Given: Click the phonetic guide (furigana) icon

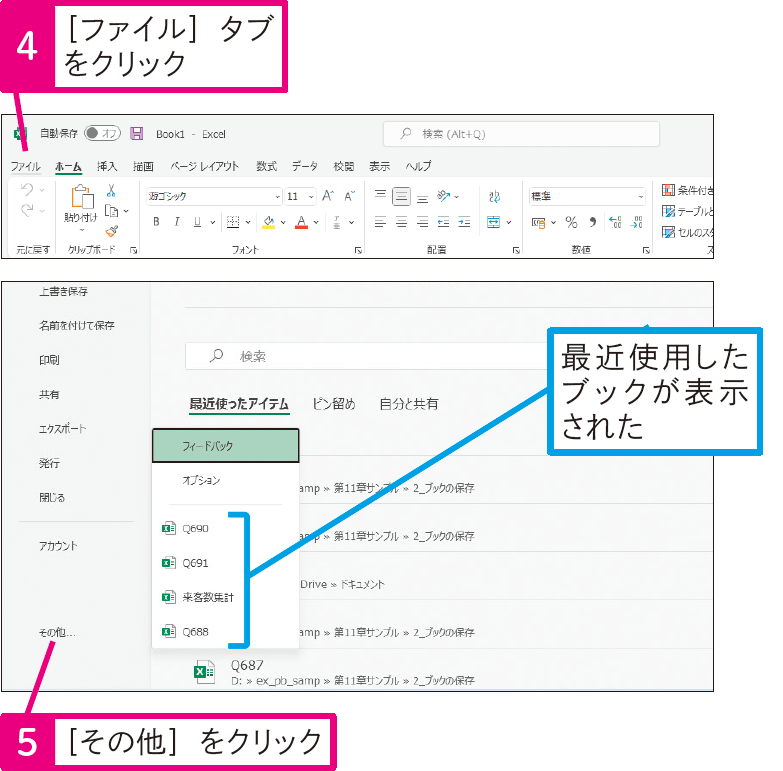Looking at the screenshot, I should (337, 222).
